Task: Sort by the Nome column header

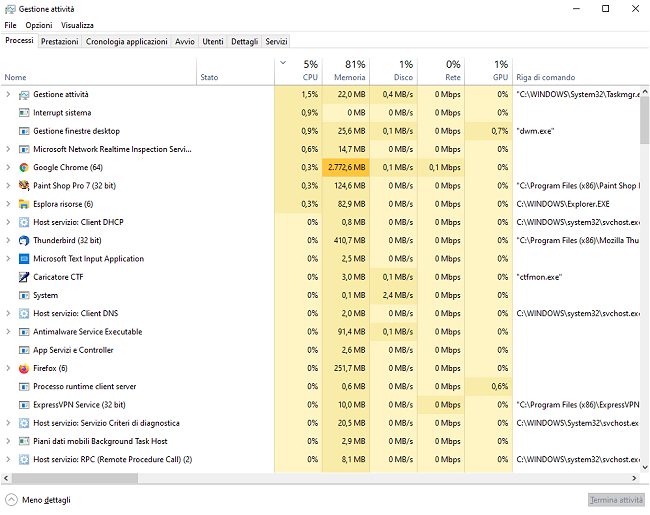Action: point(99,71)
